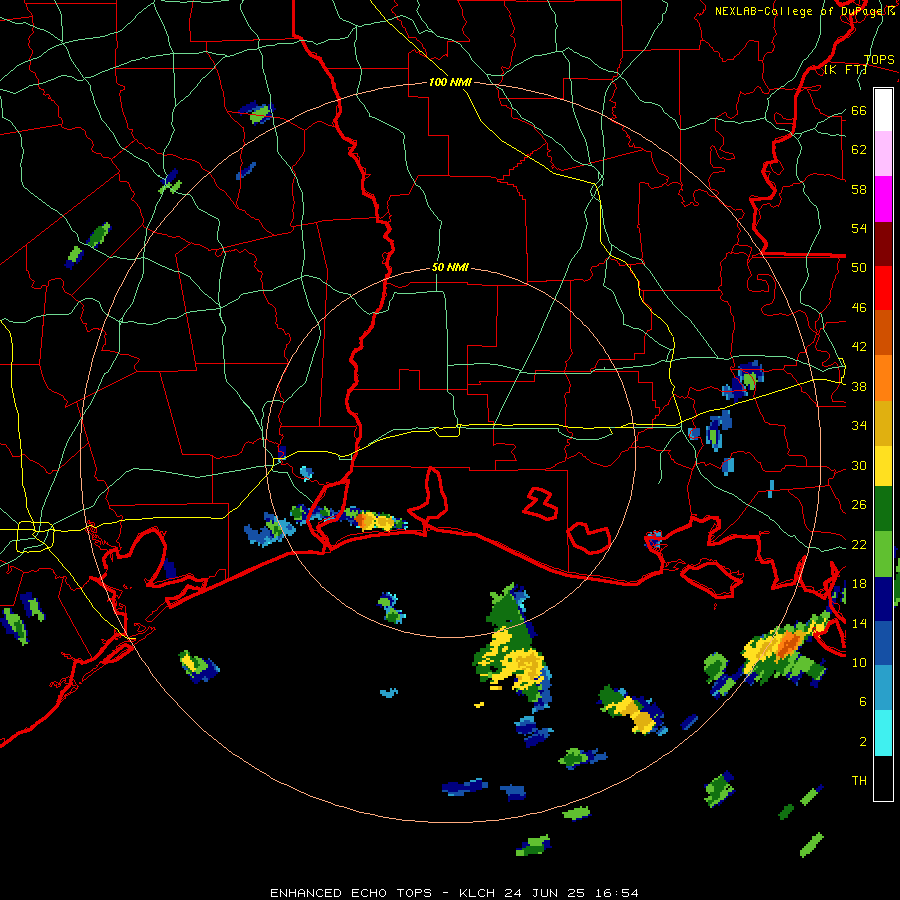Viewport: 900px width, 900px height.
Task: Click the 18 value on the legend
Action: 859,584
